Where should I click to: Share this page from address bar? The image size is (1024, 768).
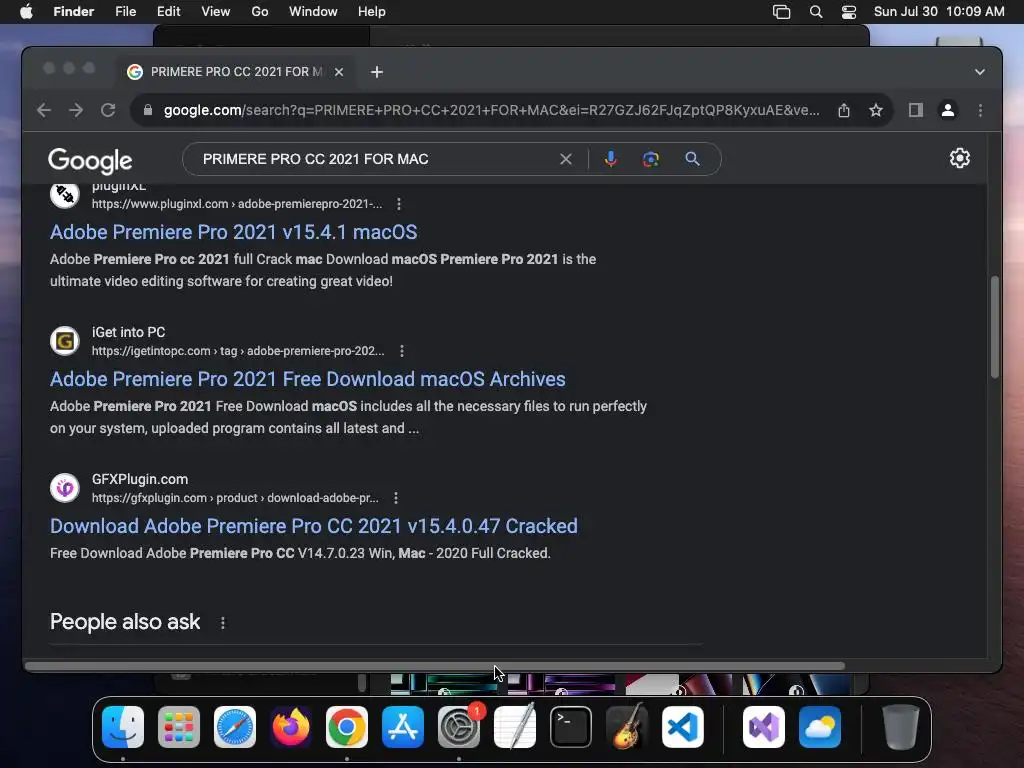click(x=844, y=110)
